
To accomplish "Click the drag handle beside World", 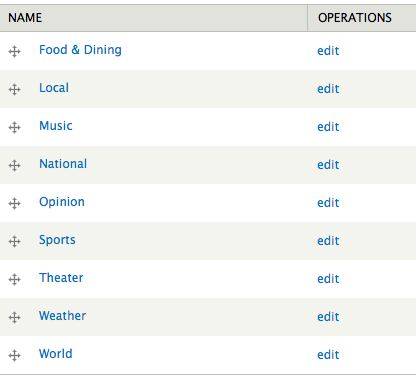I will pyautogui.click(x=14, y=356).
